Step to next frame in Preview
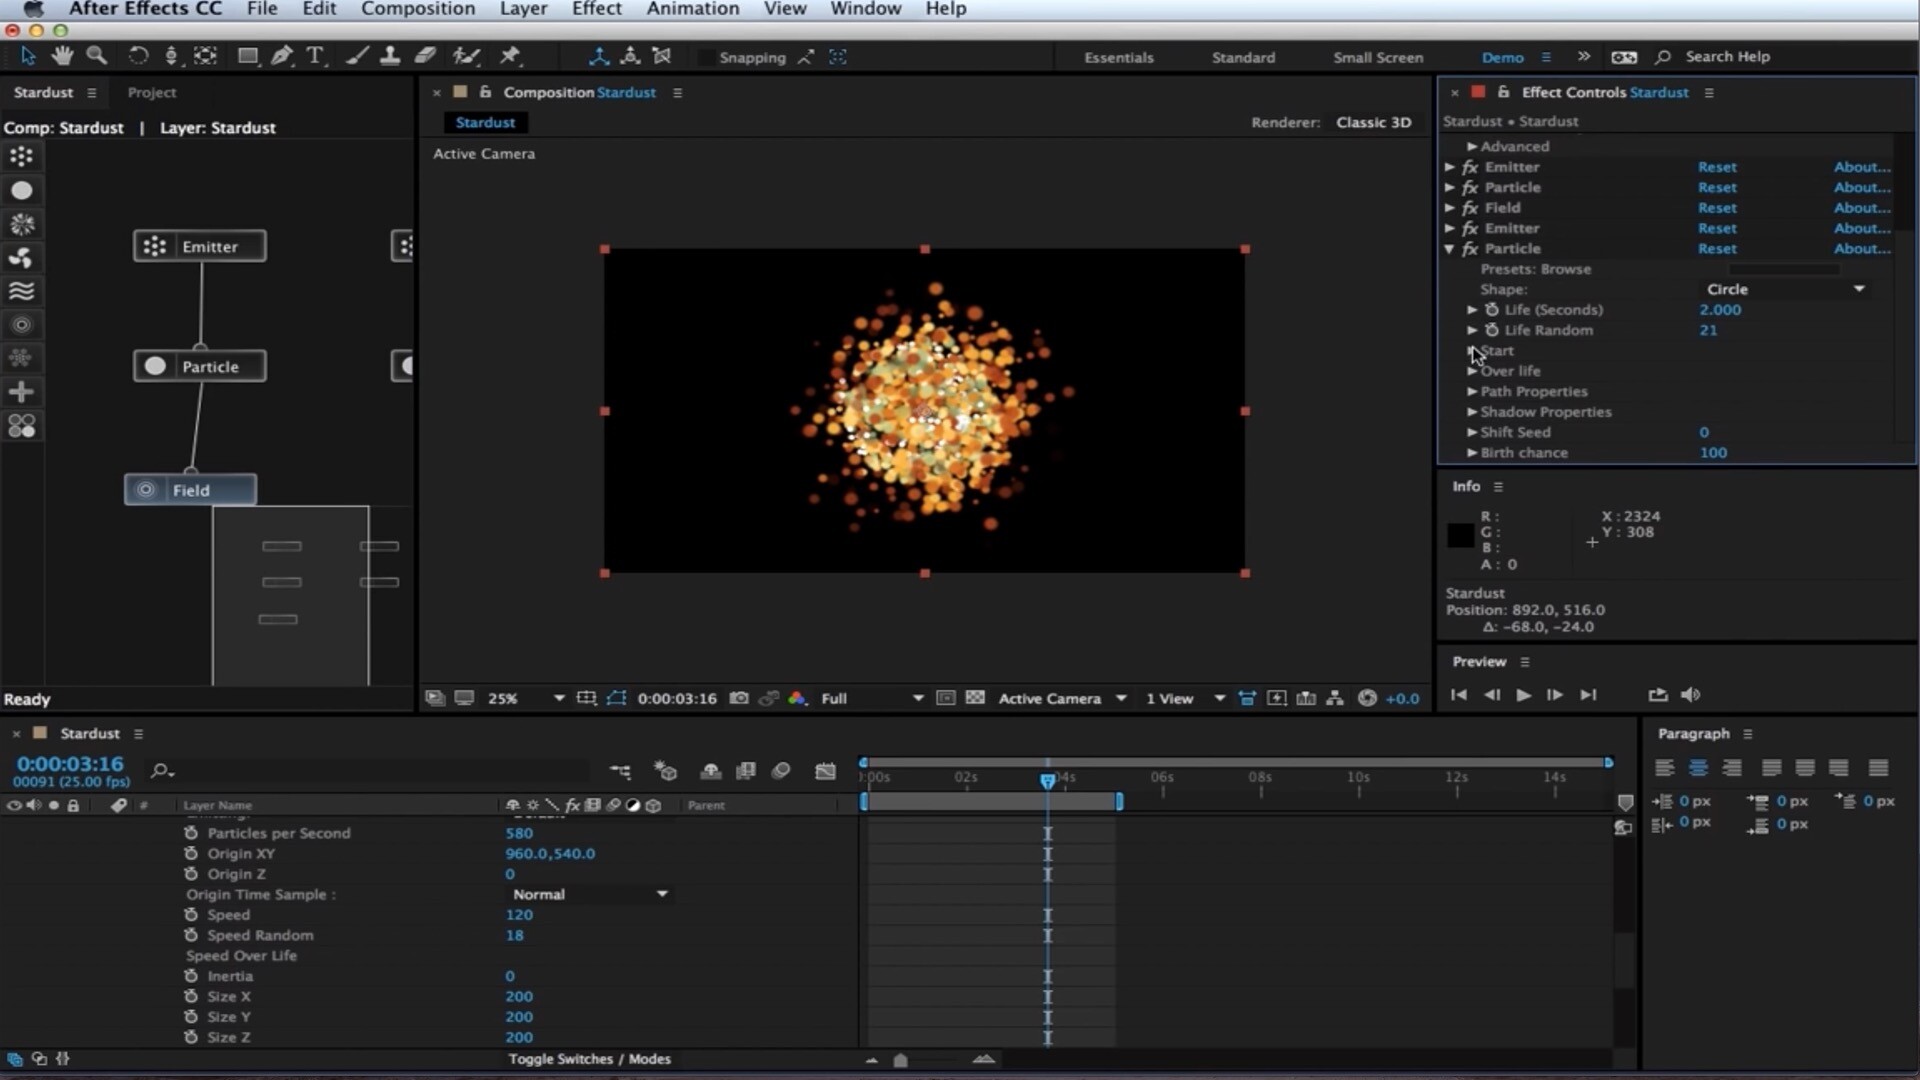 coord(1555,695)
